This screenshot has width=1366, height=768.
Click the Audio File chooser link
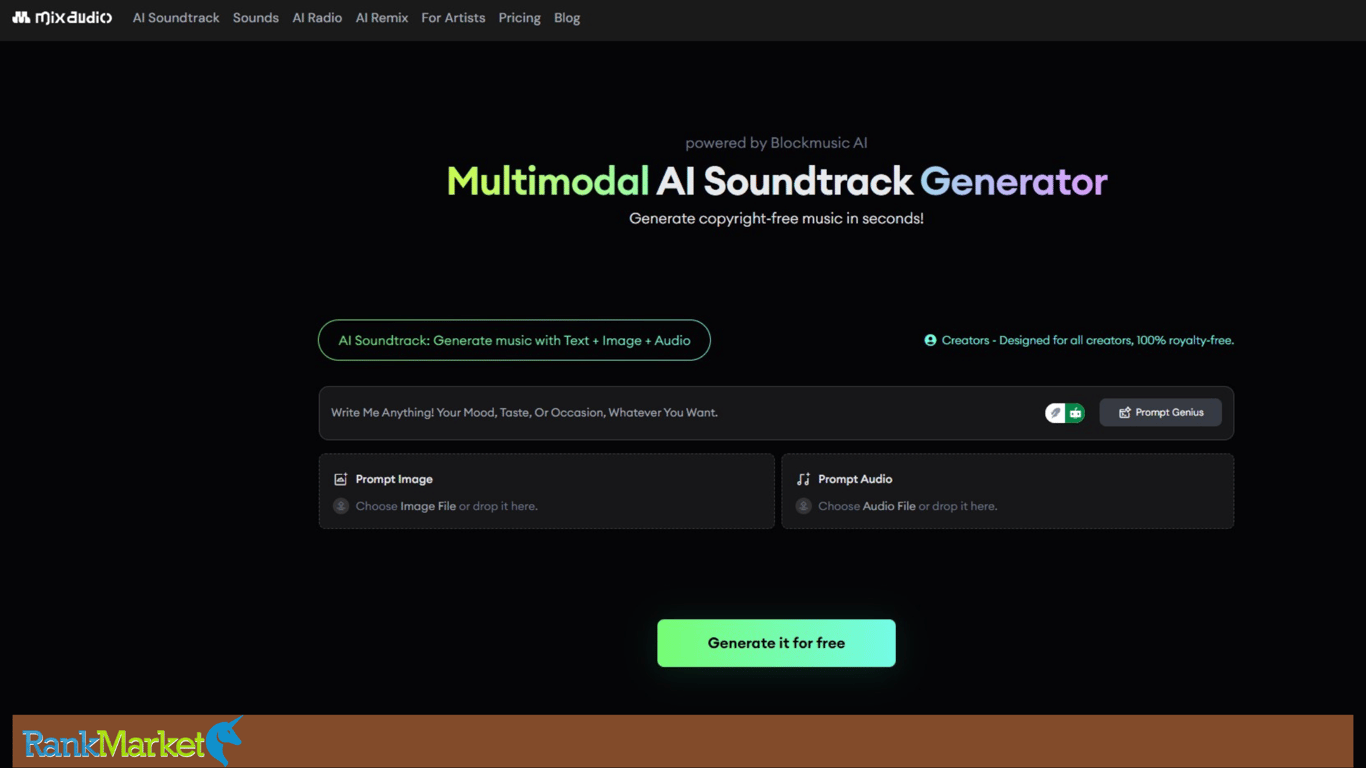click(x=889, y=506)
